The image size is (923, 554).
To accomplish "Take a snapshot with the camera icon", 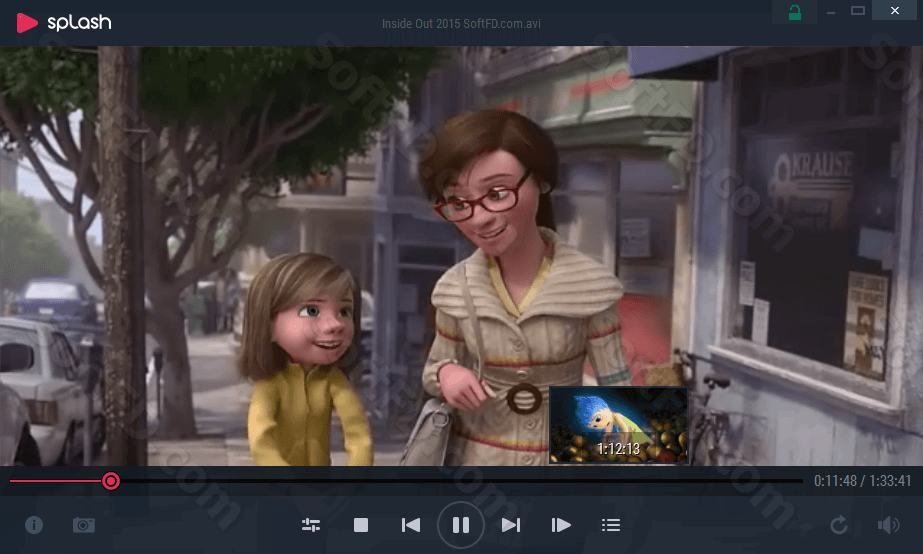I will 84,525.
